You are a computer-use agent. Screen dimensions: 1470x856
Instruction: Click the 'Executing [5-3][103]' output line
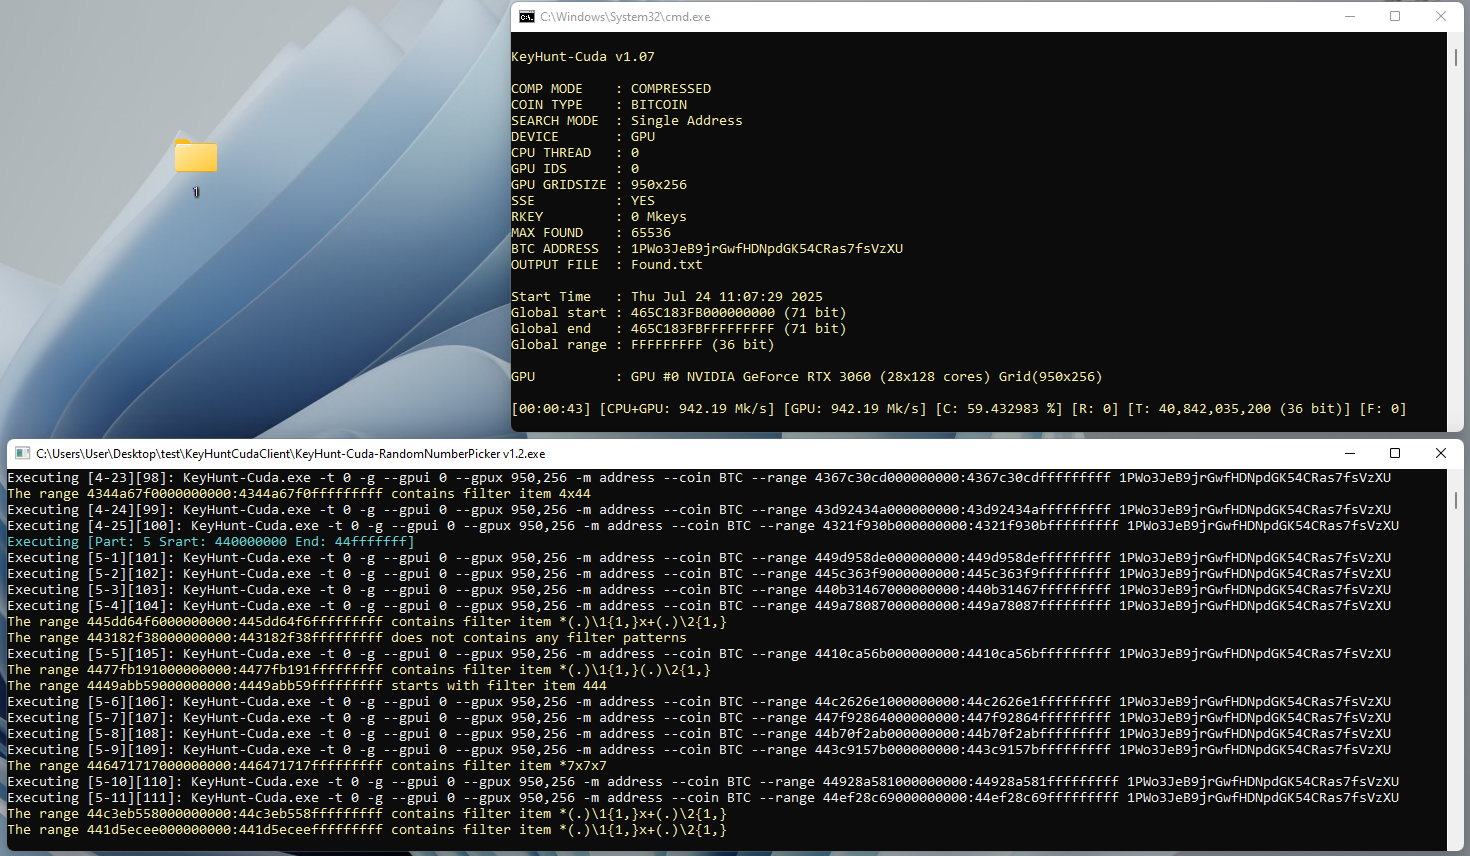pos(699,590)
